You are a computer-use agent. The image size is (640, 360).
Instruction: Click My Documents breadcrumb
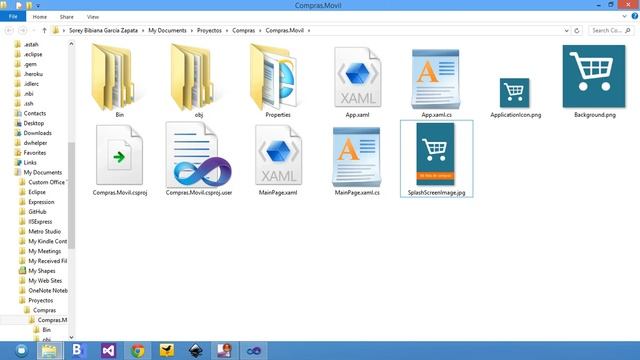pos(167,31)
